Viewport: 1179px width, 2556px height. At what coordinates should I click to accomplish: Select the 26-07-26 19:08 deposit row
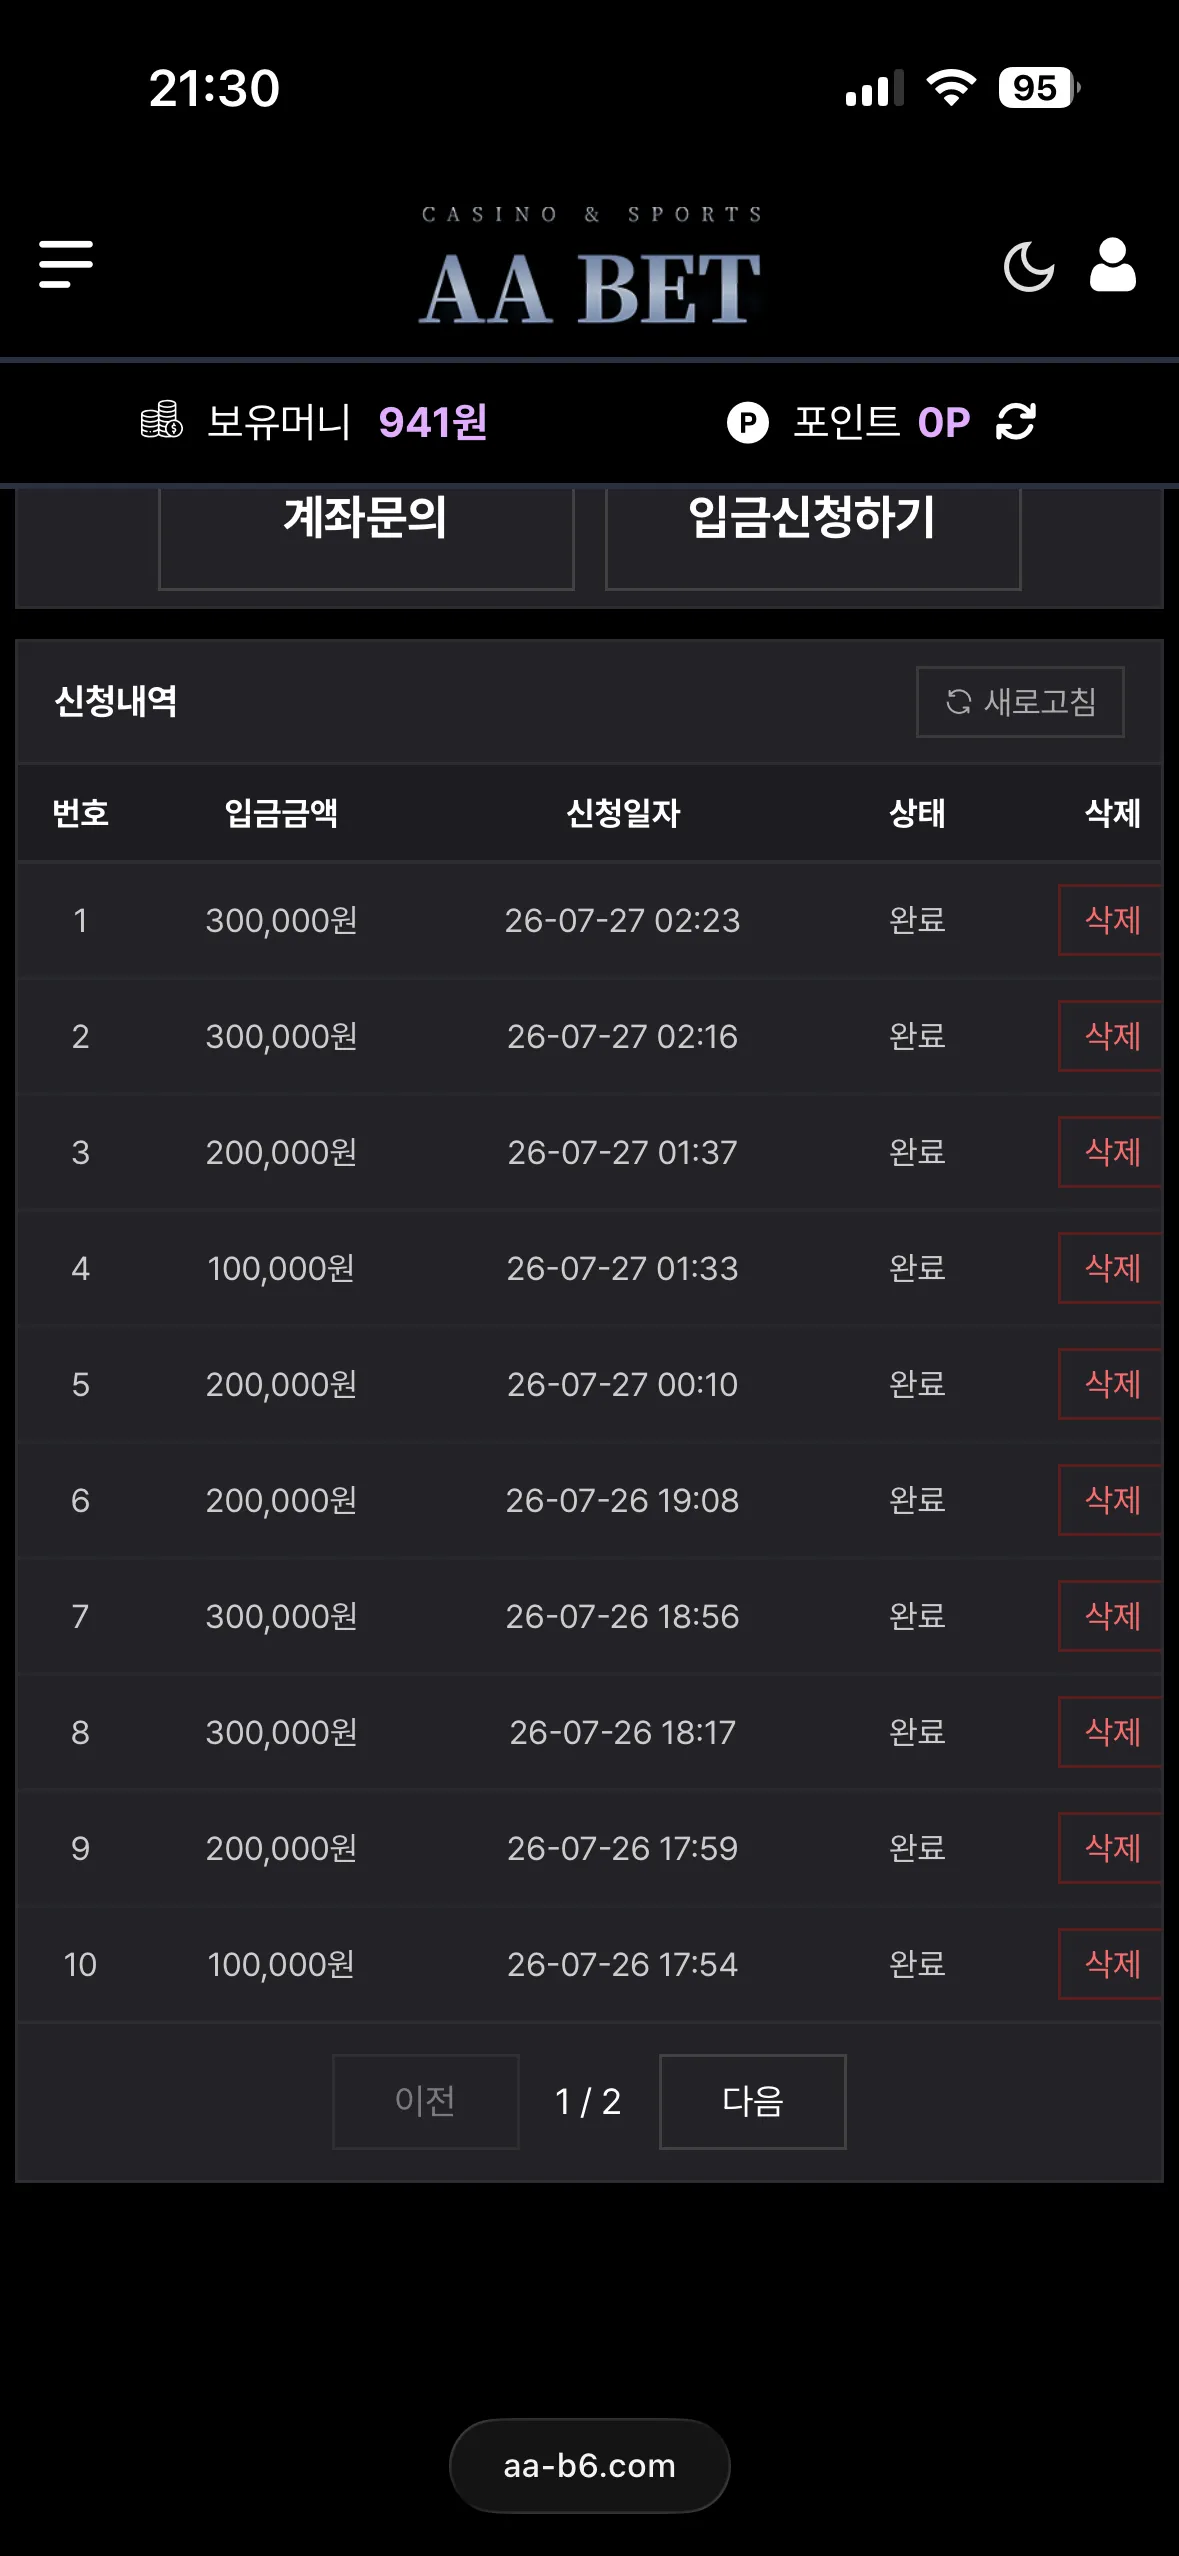click(589, 1500)
